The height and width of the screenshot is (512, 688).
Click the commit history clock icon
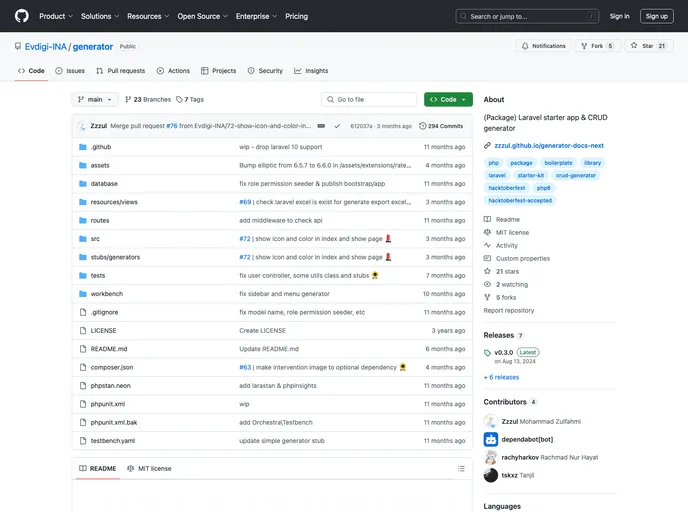pos(423,126)
